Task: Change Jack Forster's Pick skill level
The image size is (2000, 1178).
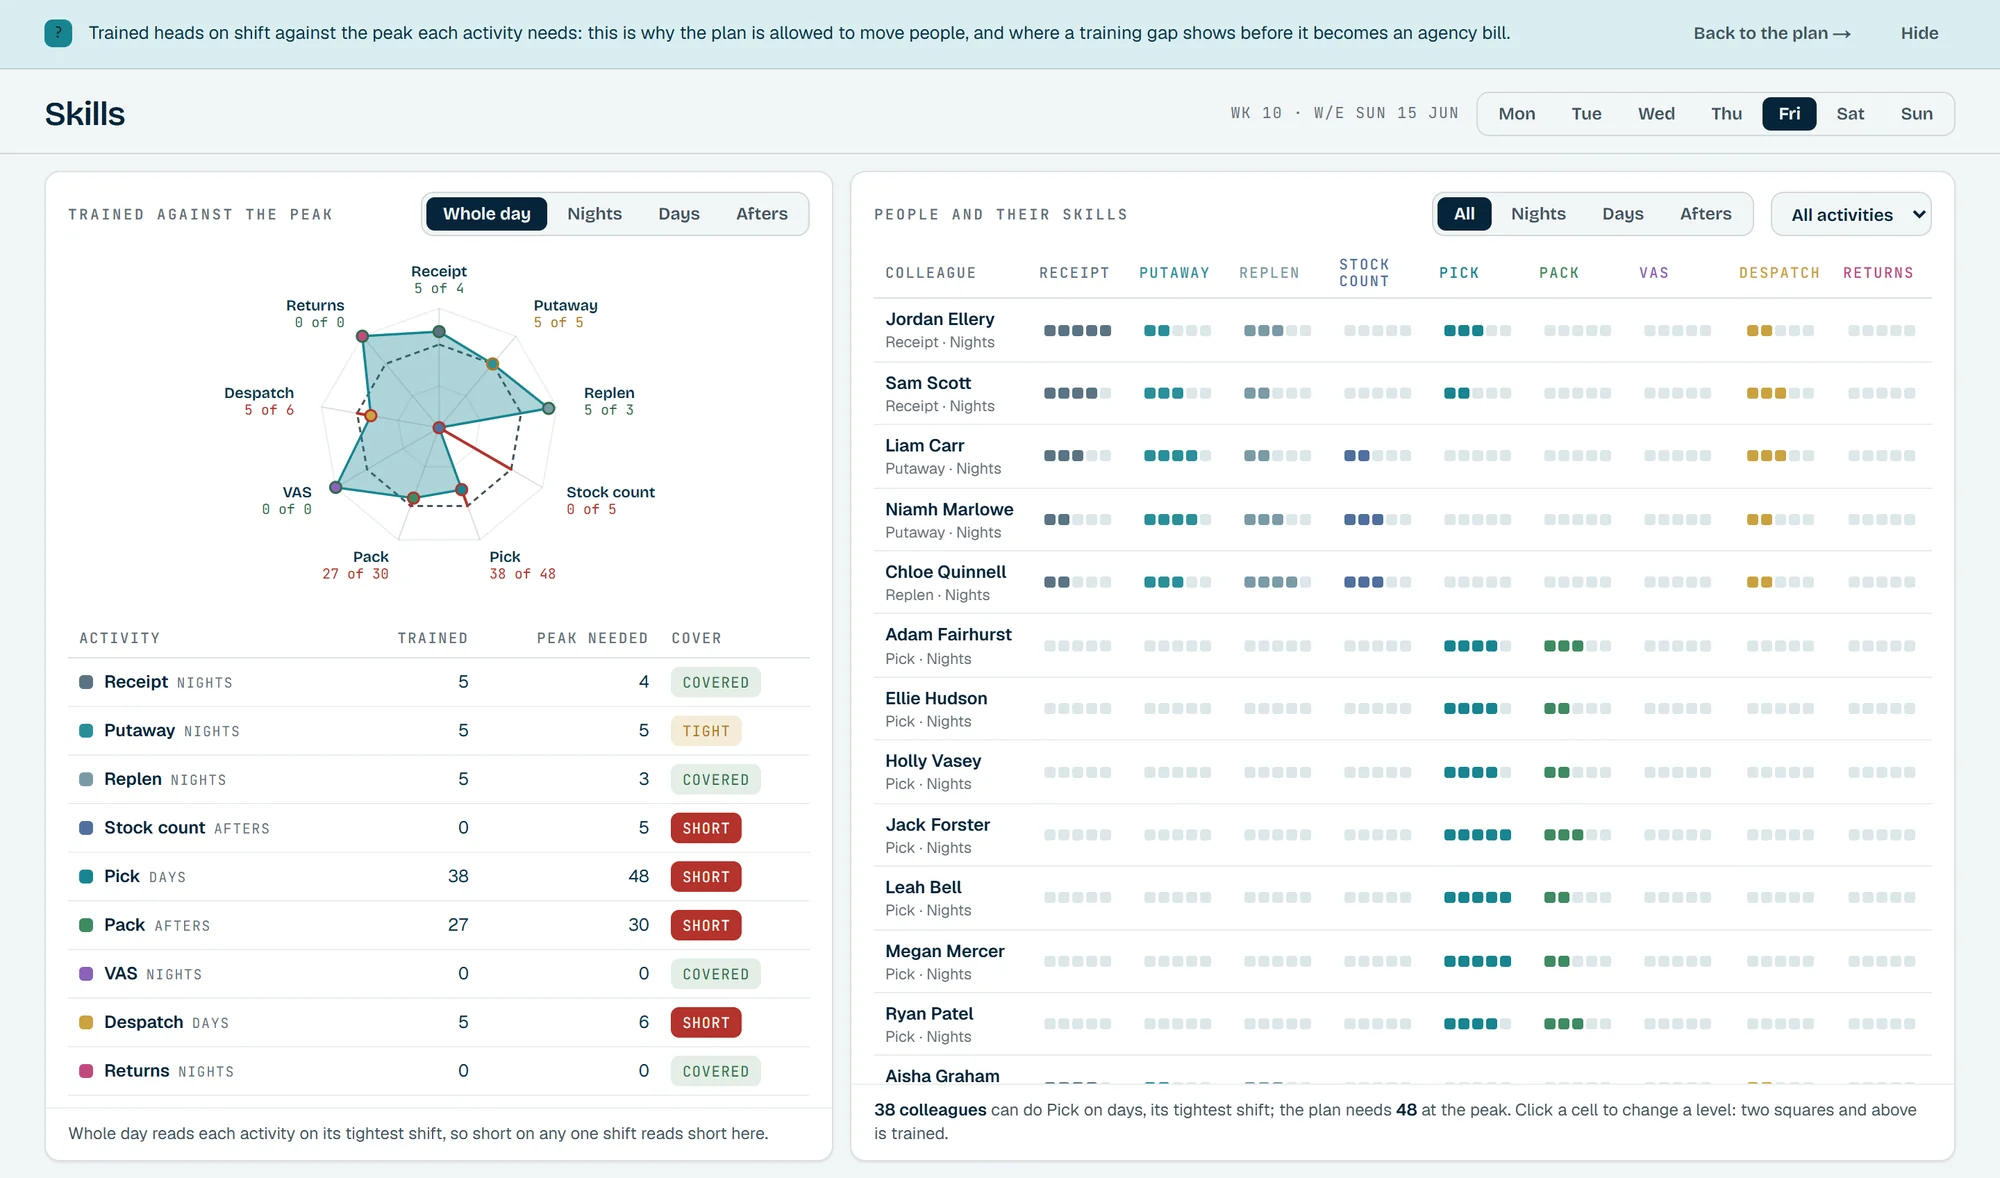Action: point(1477,835)
